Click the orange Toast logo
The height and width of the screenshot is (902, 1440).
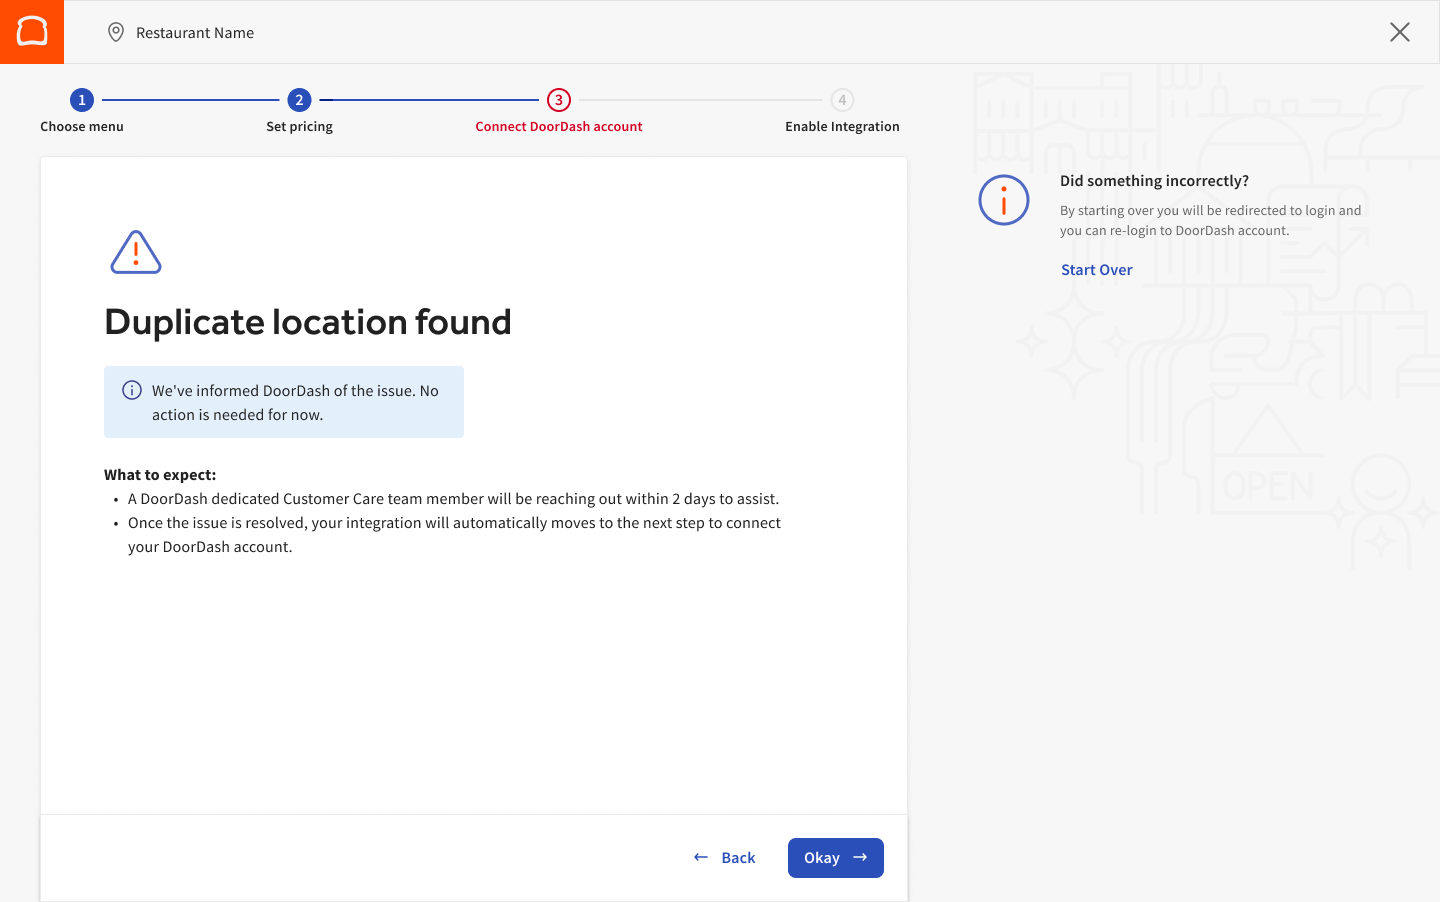pyautogui.click(x=32, y=32)
